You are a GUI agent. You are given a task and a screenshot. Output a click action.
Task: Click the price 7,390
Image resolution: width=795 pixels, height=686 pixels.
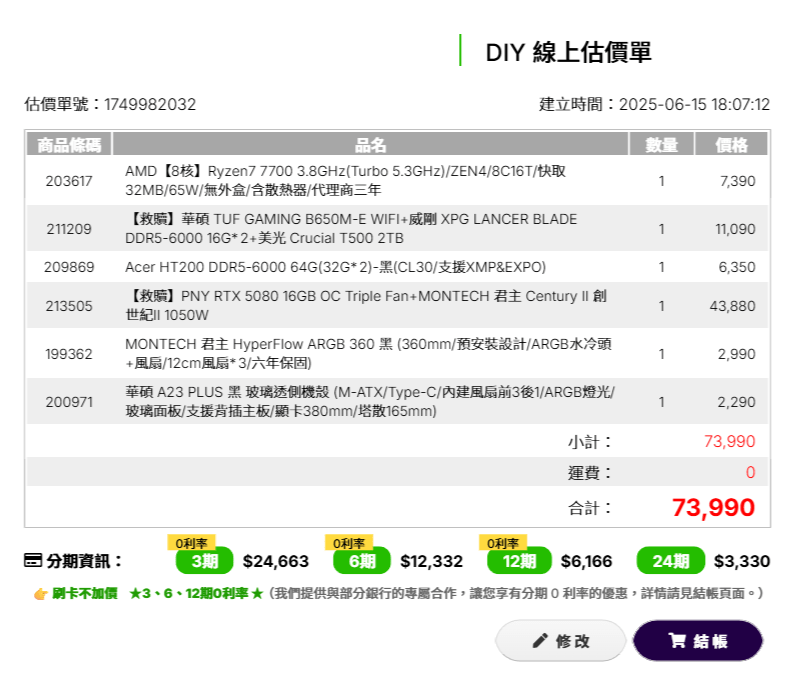pos(738,181)
